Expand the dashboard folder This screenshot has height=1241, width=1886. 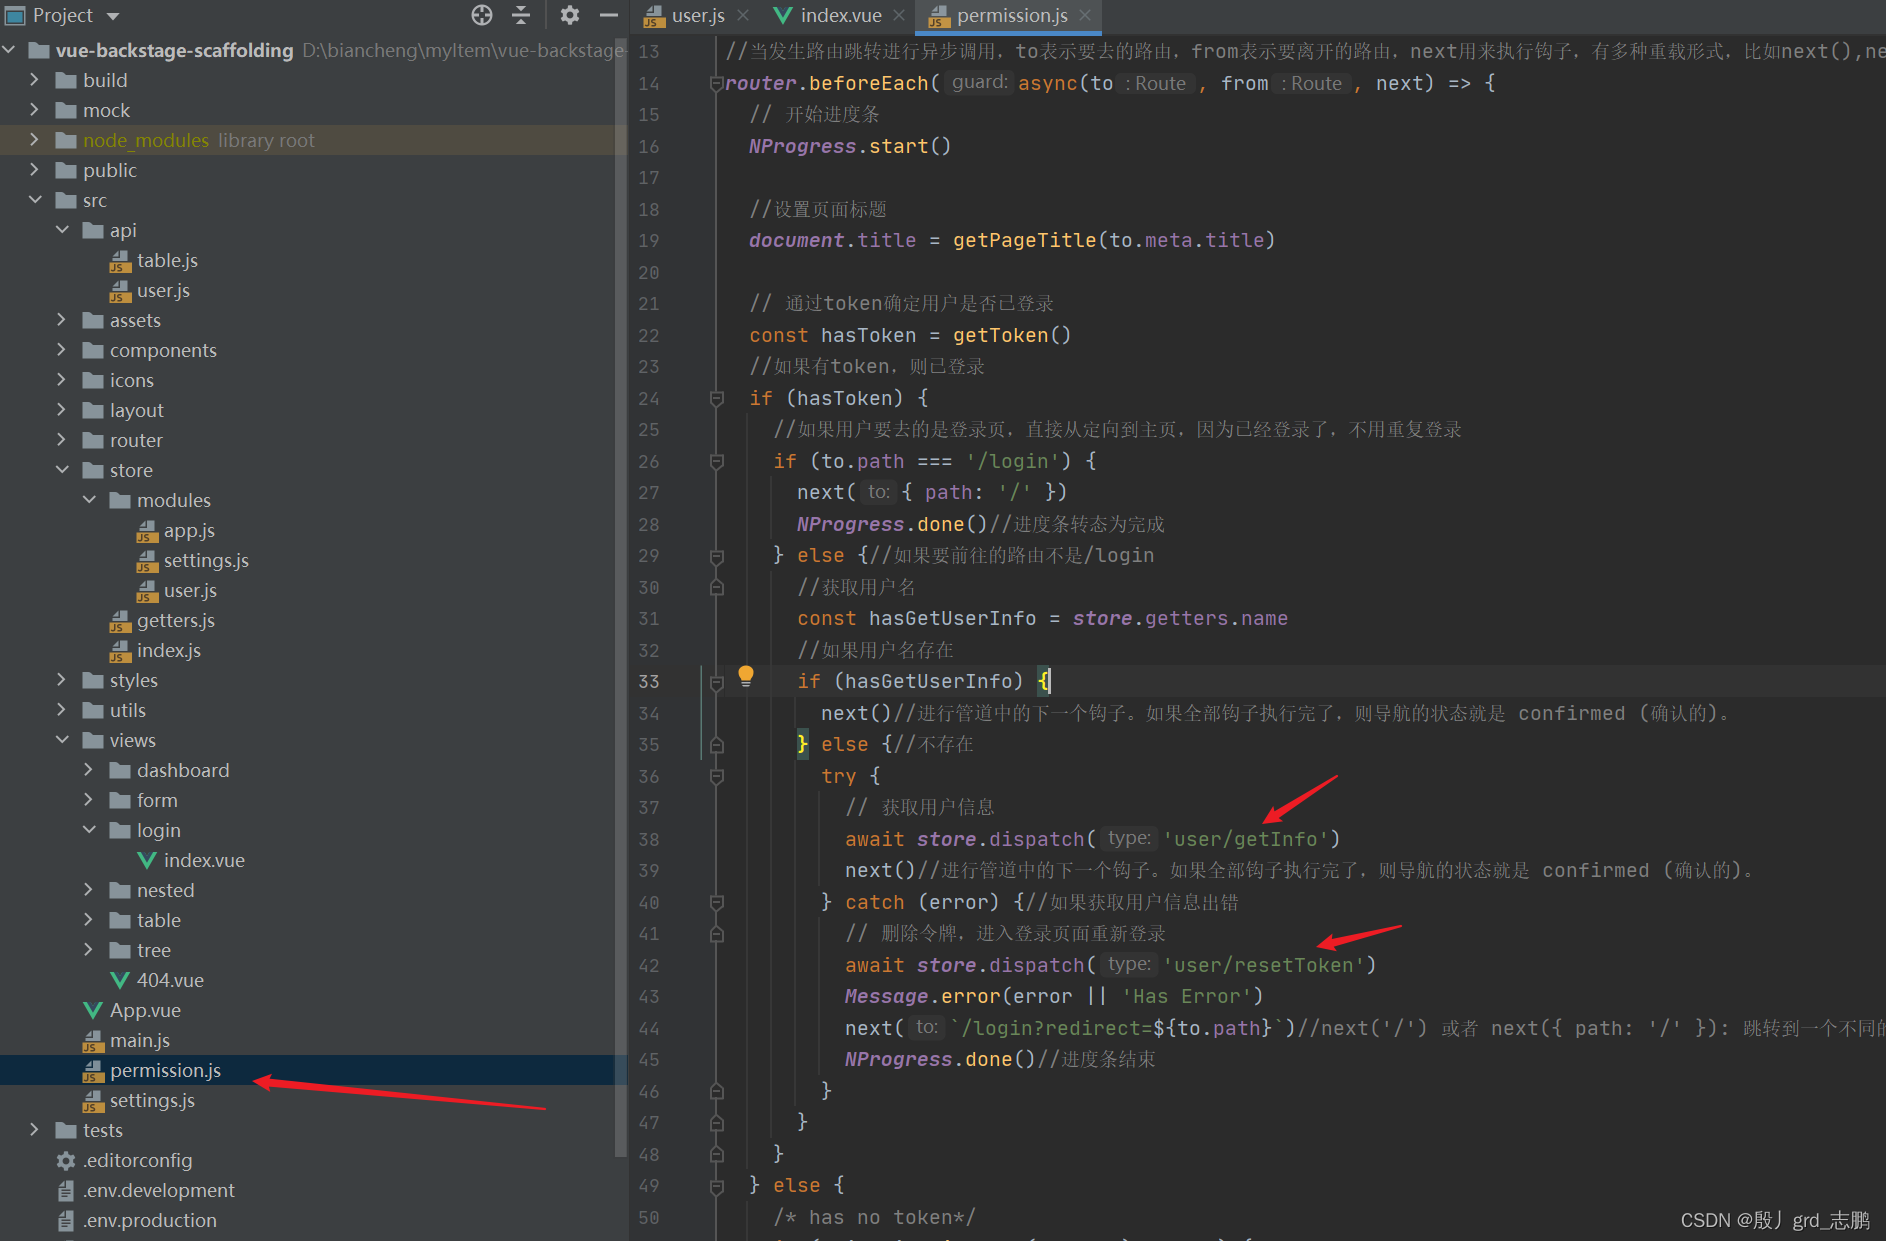tap(89, 770)
